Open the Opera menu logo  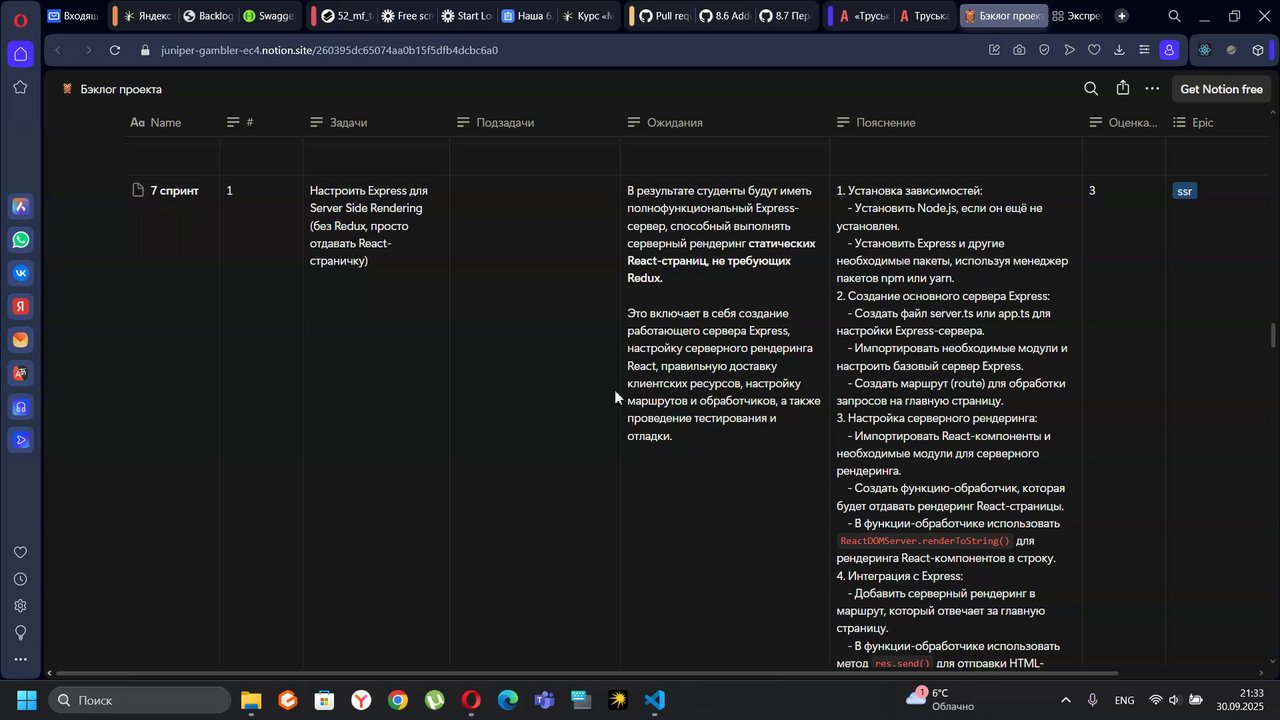pyautogui.click(x=20, y=19)
